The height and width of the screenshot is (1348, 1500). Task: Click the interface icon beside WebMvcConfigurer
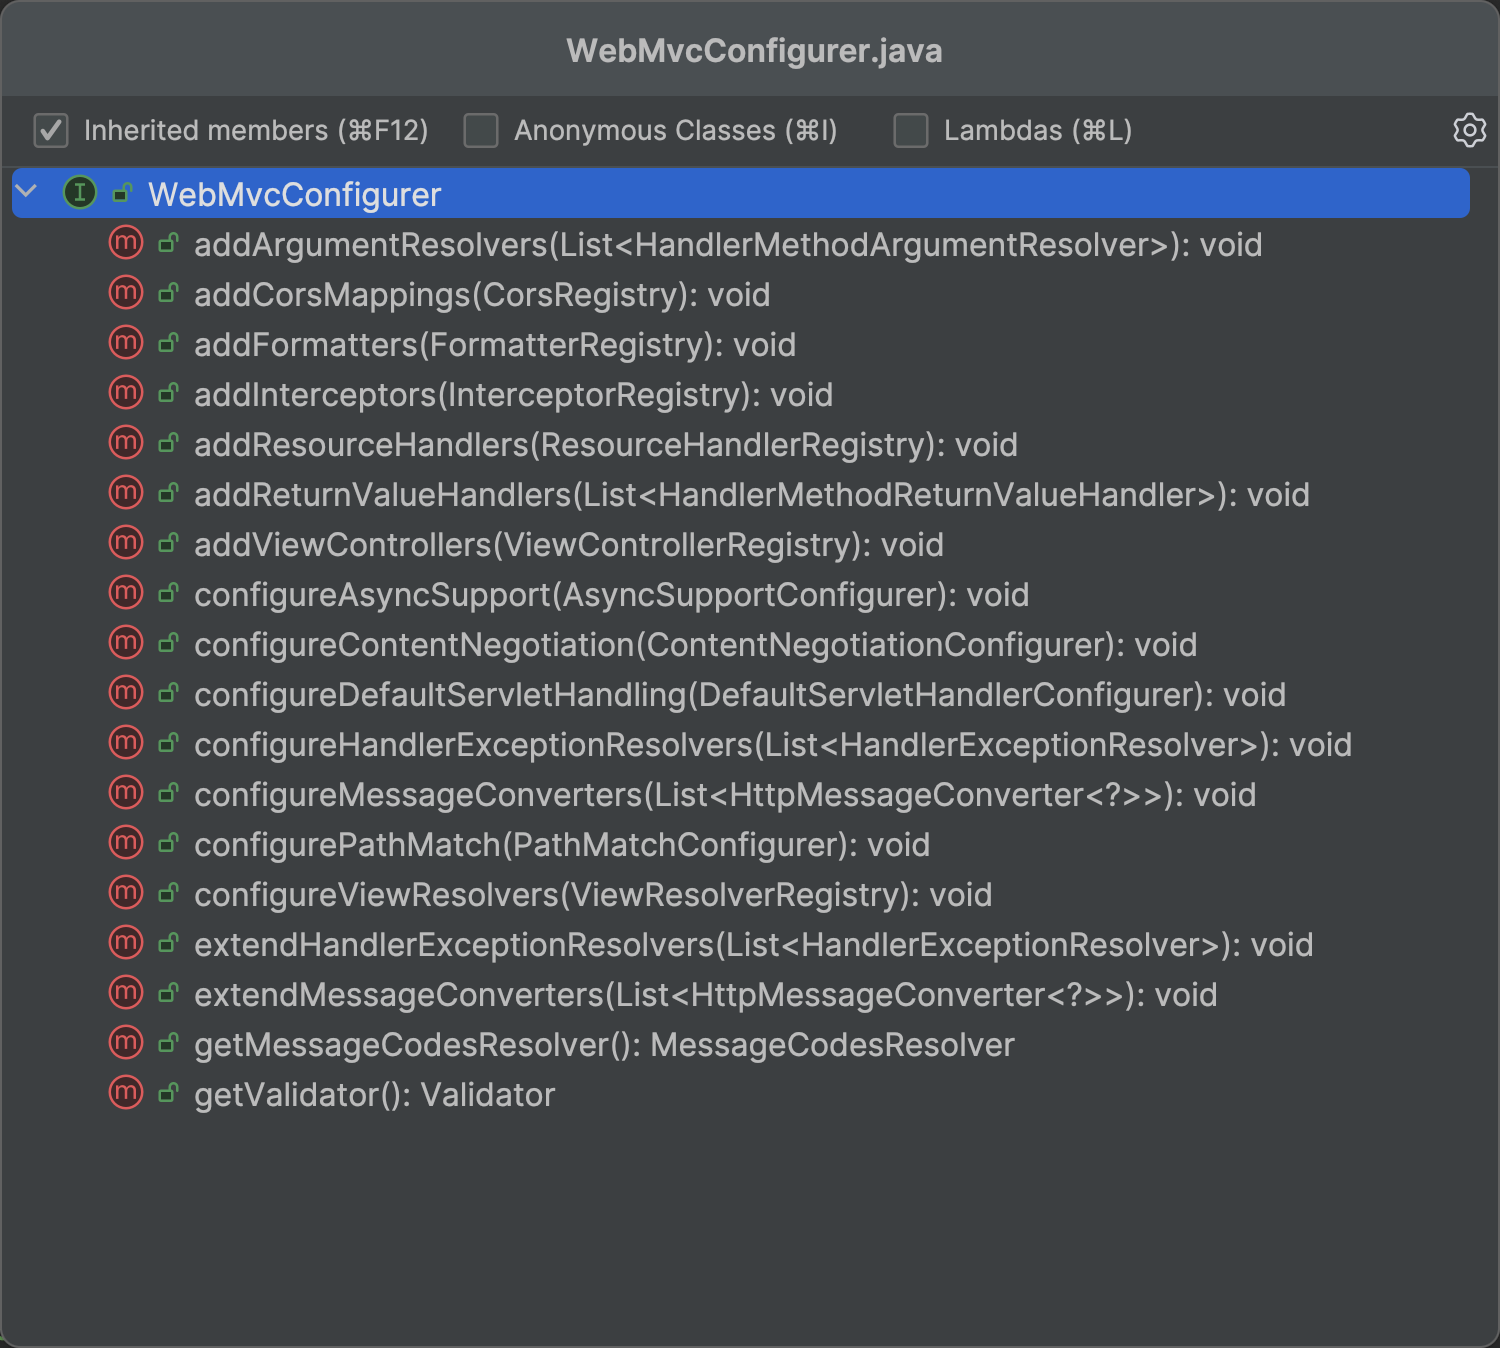click(80, 192)
